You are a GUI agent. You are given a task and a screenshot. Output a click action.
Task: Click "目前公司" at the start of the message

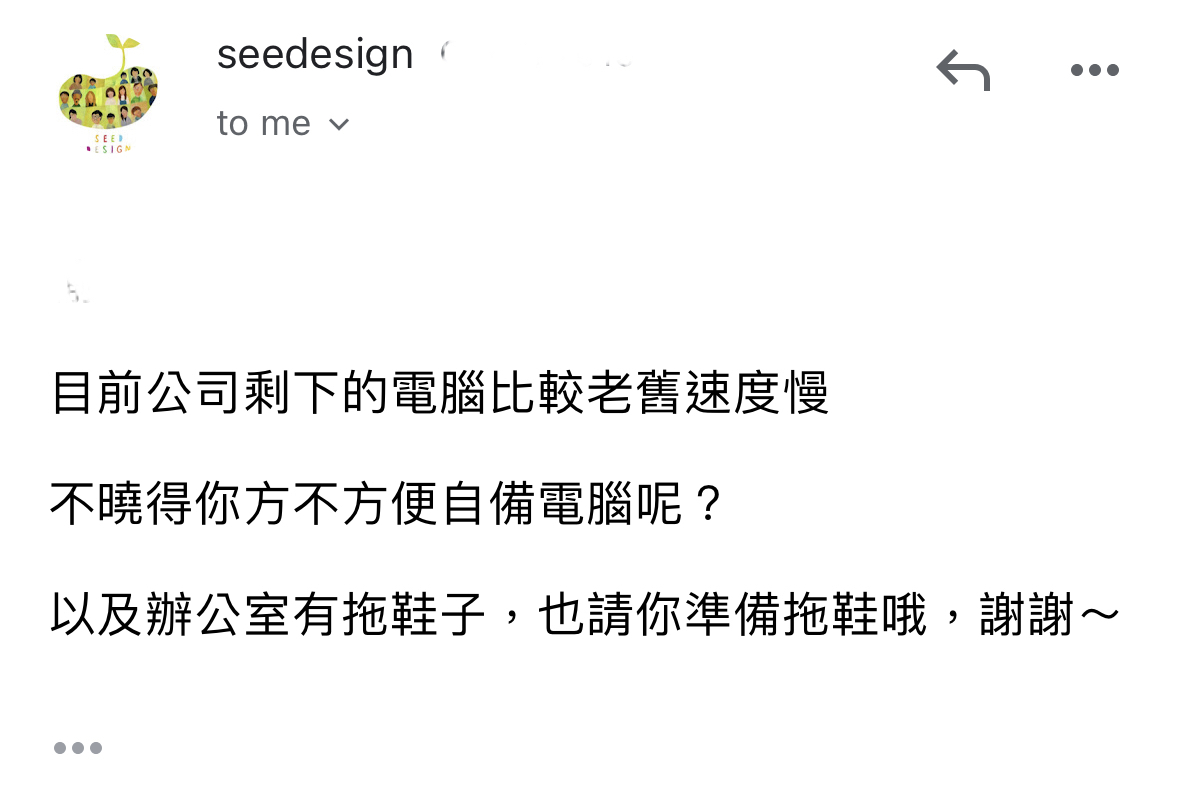[146, 395]
